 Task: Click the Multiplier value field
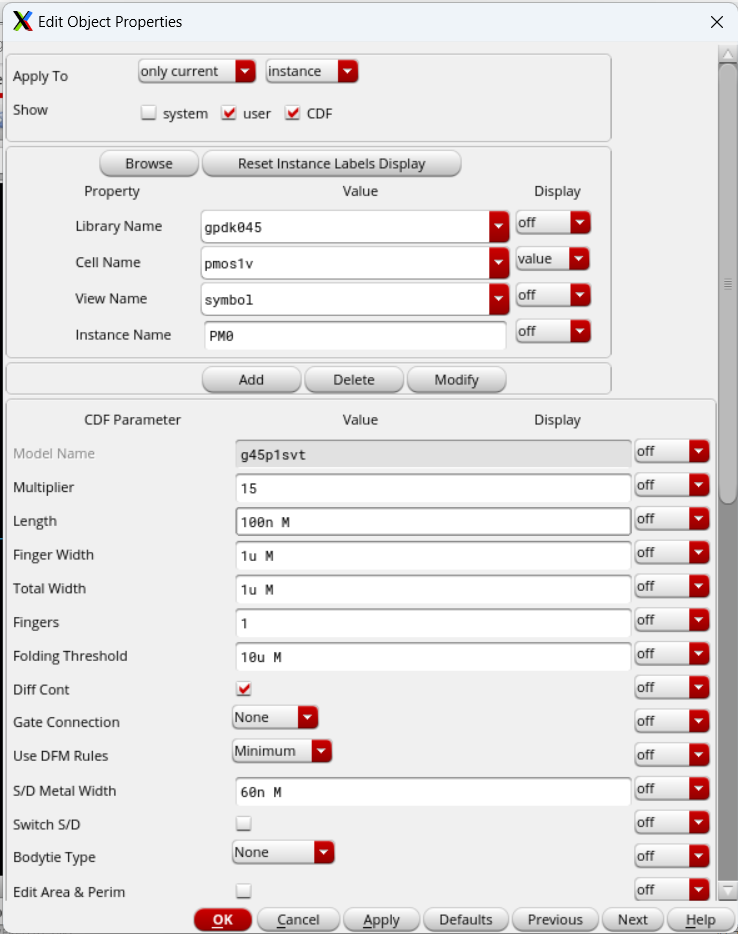point(433,488)
